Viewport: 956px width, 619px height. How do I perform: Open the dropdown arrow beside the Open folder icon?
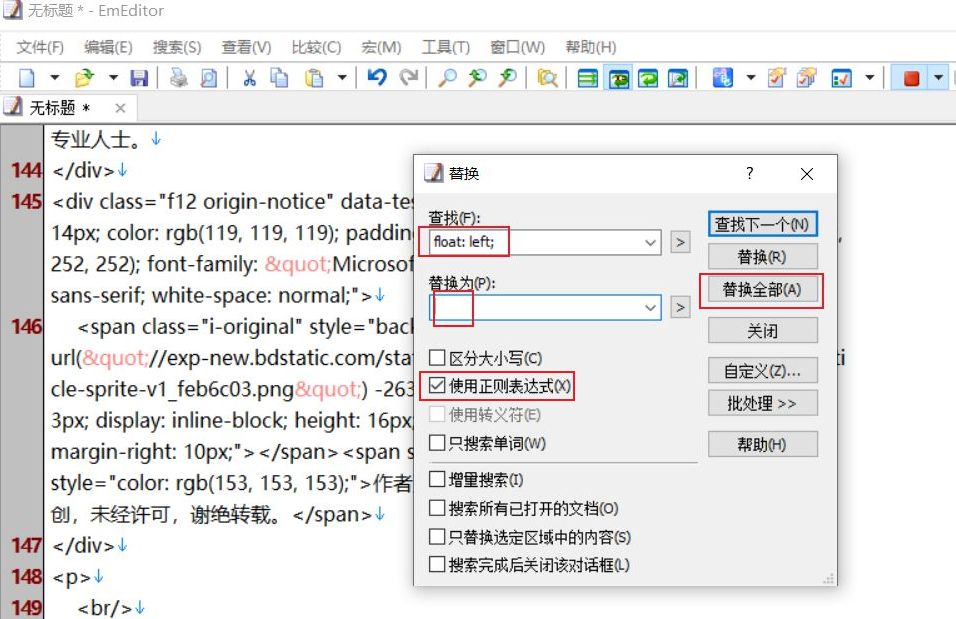pos(113,78)
